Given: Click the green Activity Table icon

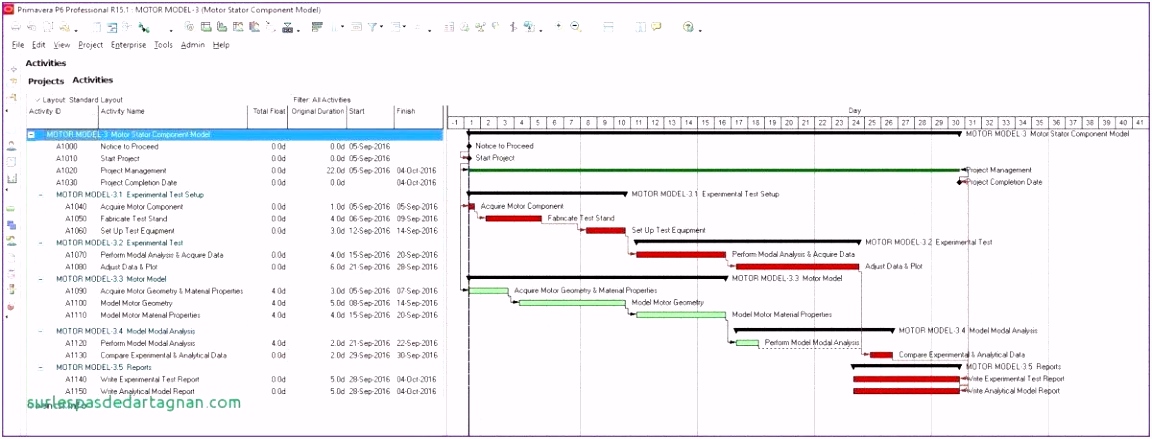Looking at the screenshot, I should [x=204, y=27].
